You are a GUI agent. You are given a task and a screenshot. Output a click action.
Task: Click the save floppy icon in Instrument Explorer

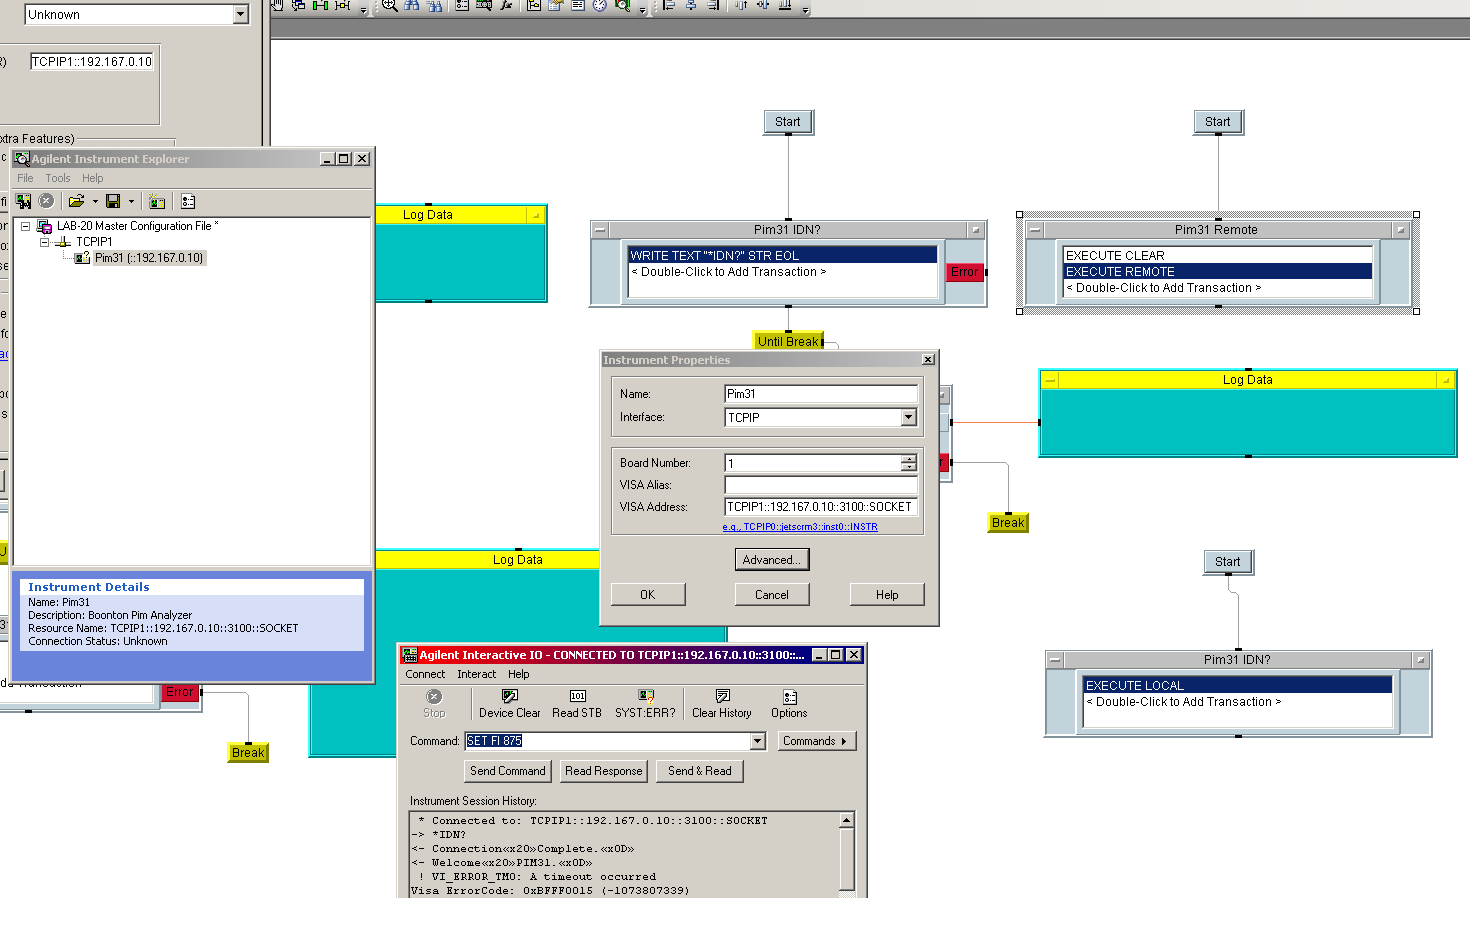113,201
